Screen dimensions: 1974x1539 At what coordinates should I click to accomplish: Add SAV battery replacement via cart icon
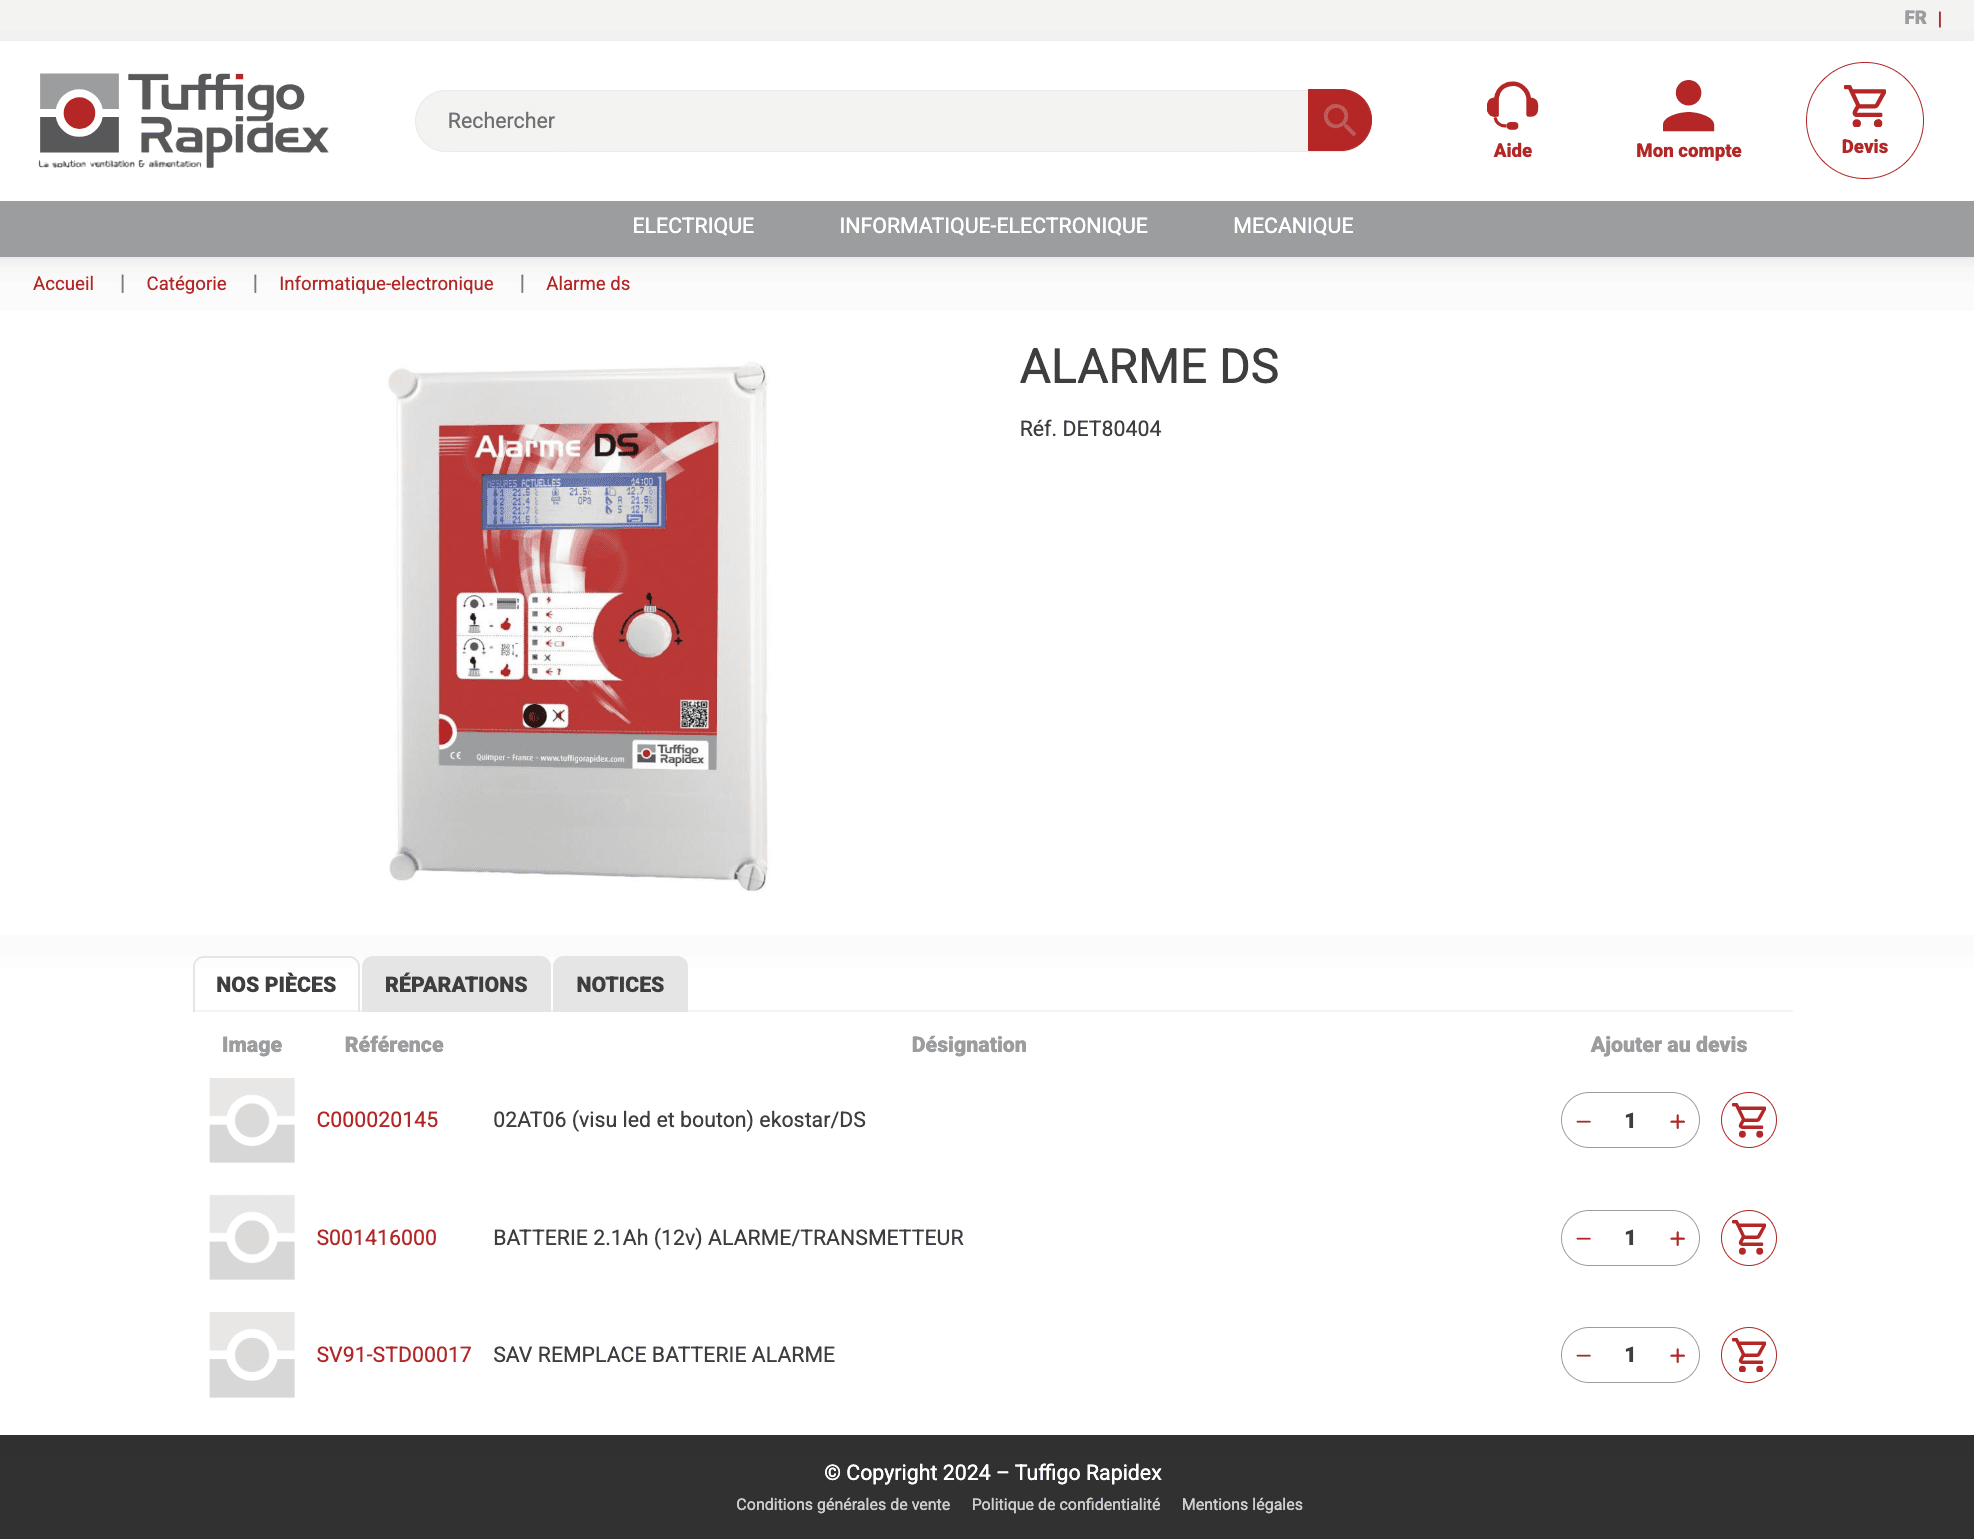1748,1355
